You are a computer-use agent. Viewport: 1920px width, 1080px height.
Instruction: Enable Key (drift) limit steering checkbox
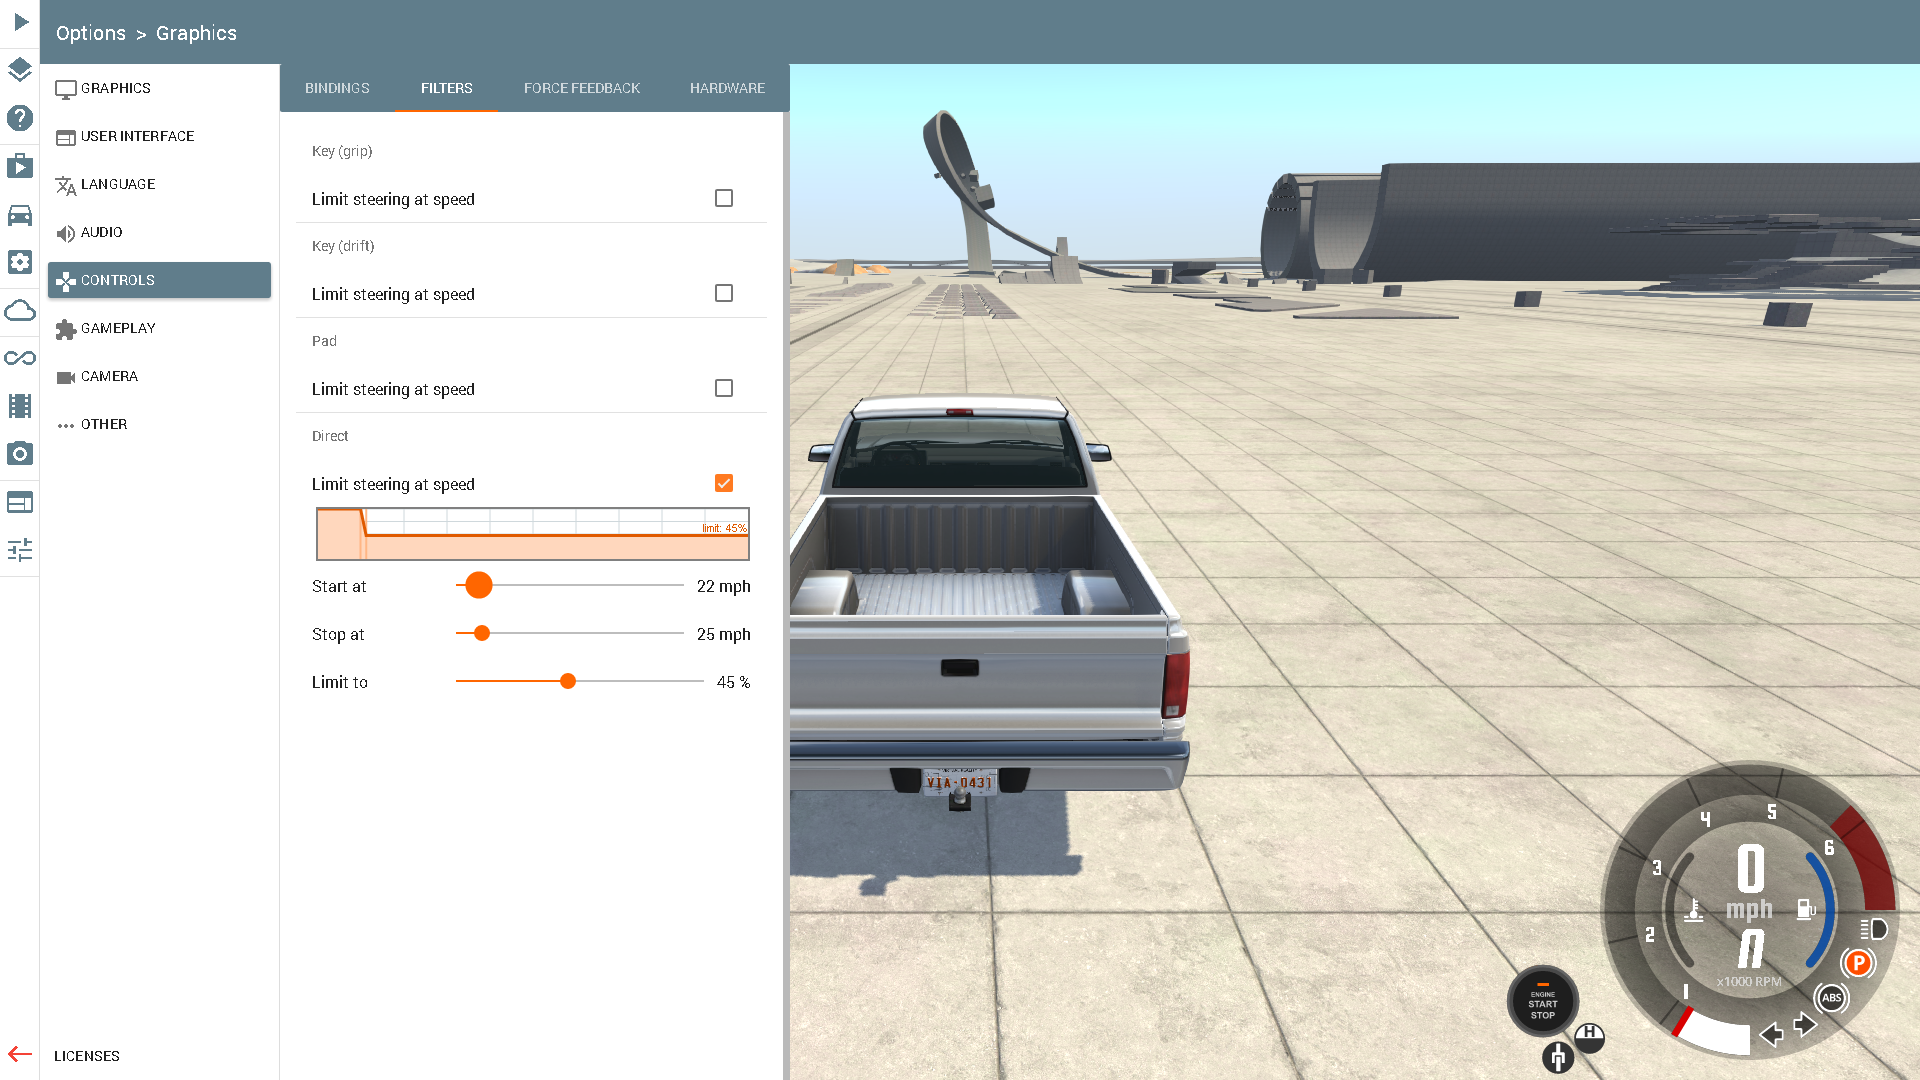click(x=724, y=293)
